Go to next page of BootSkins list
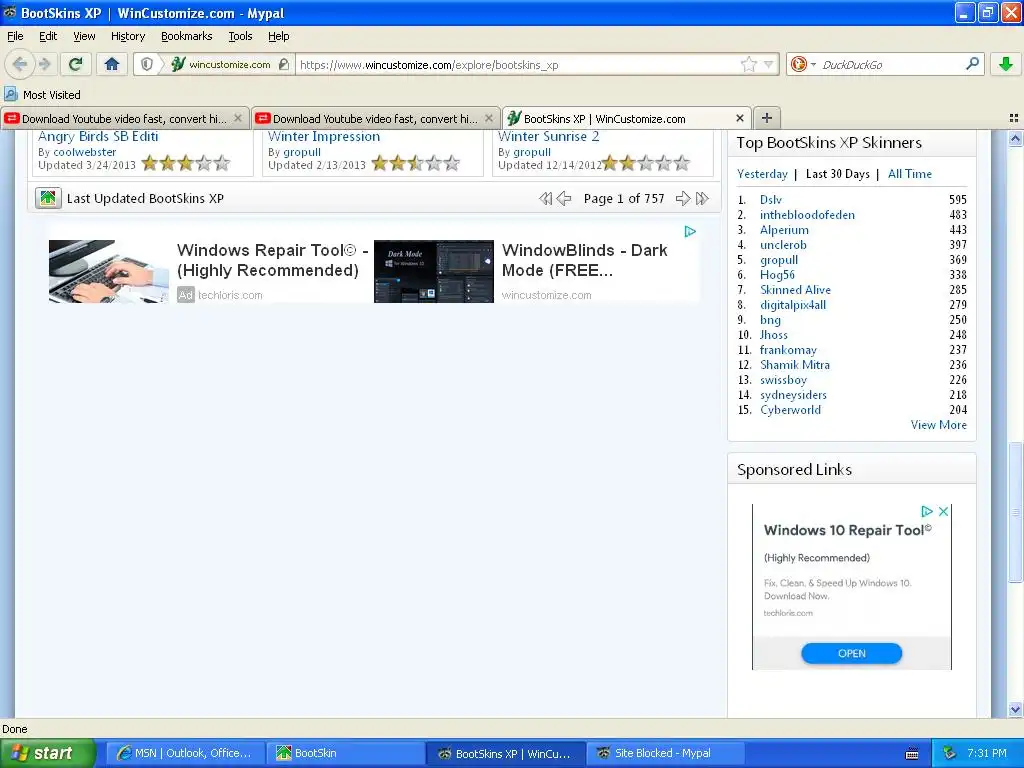1024x768 pixels. [682, 199]
